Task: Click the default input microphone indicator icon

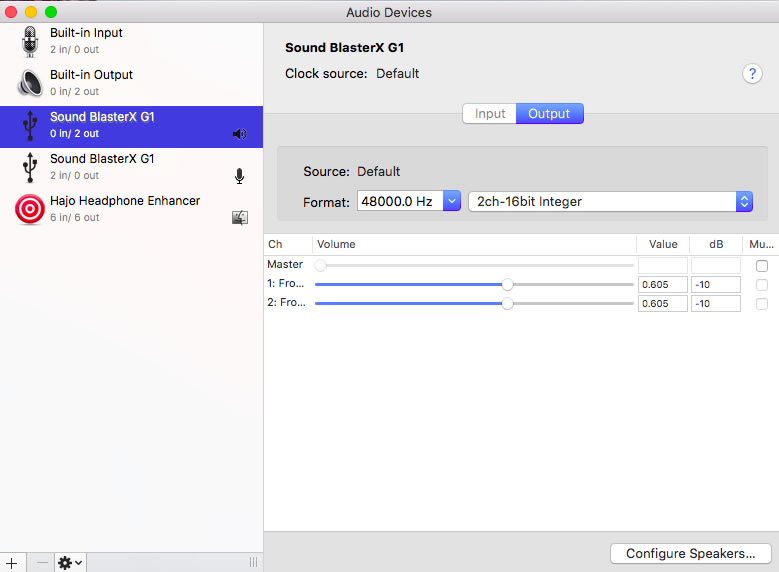Action: click(x=239, y=176)
